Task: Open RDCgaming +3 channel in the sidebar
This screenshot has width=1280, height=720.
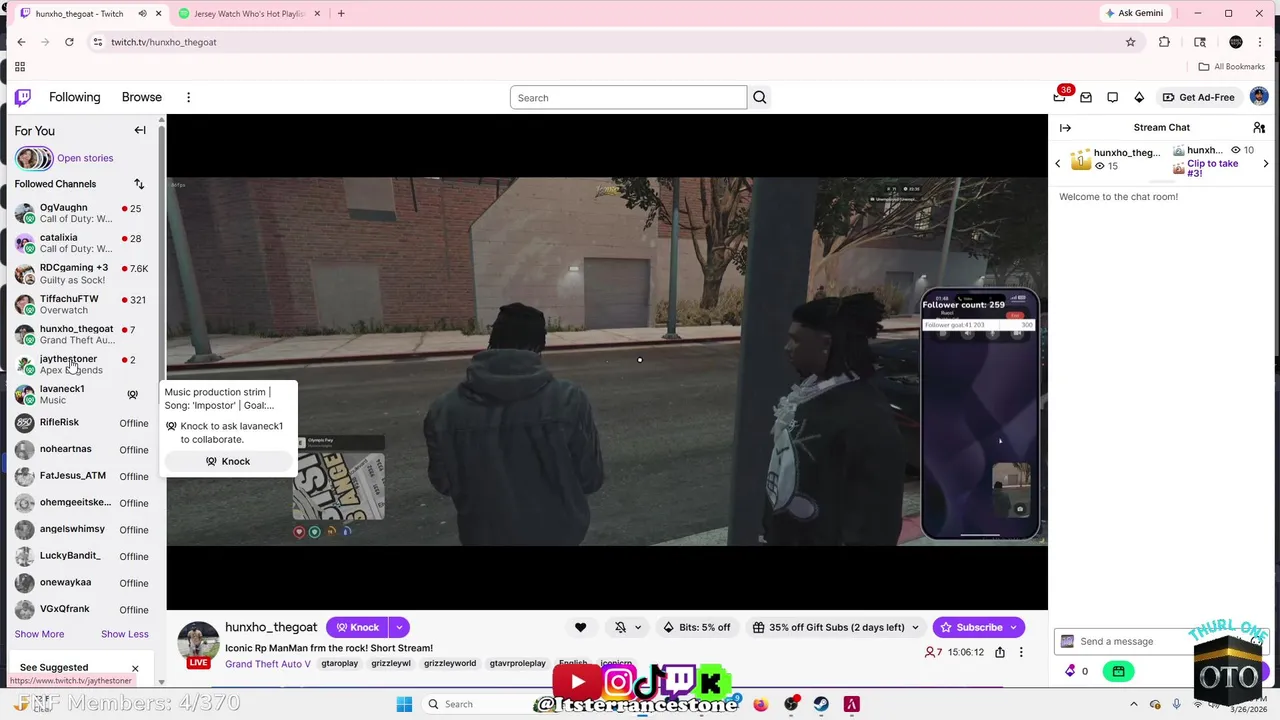Action: pos(83,273)
